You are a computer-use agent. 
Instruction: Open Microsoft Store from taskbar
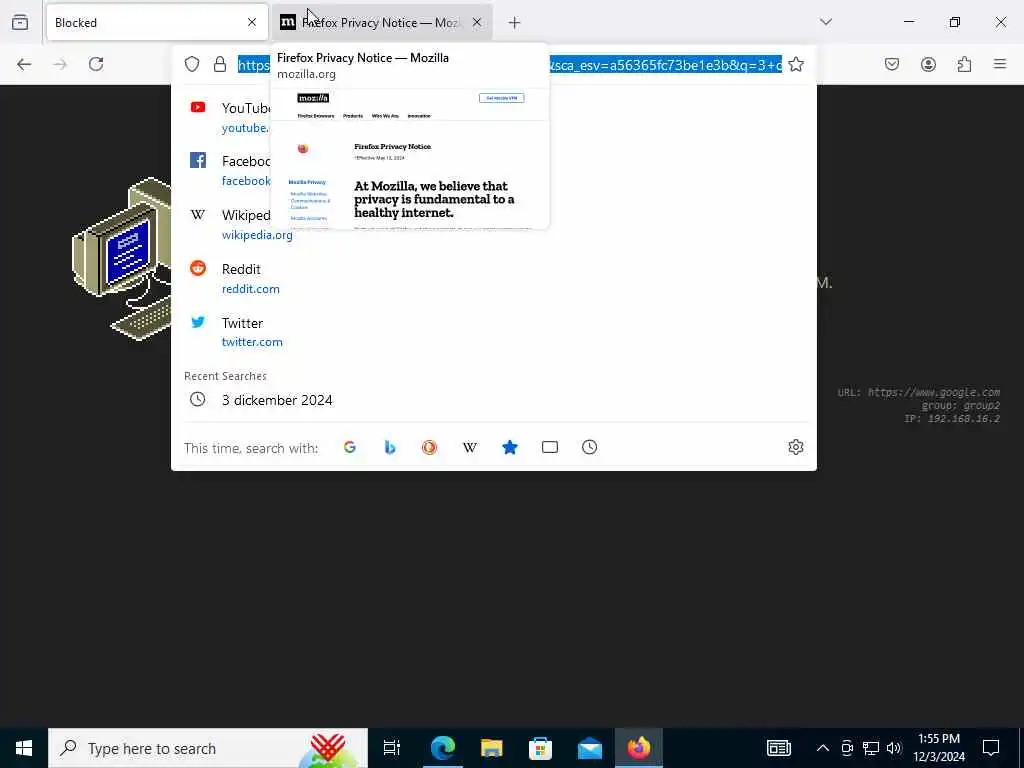[x=540, y=748]
